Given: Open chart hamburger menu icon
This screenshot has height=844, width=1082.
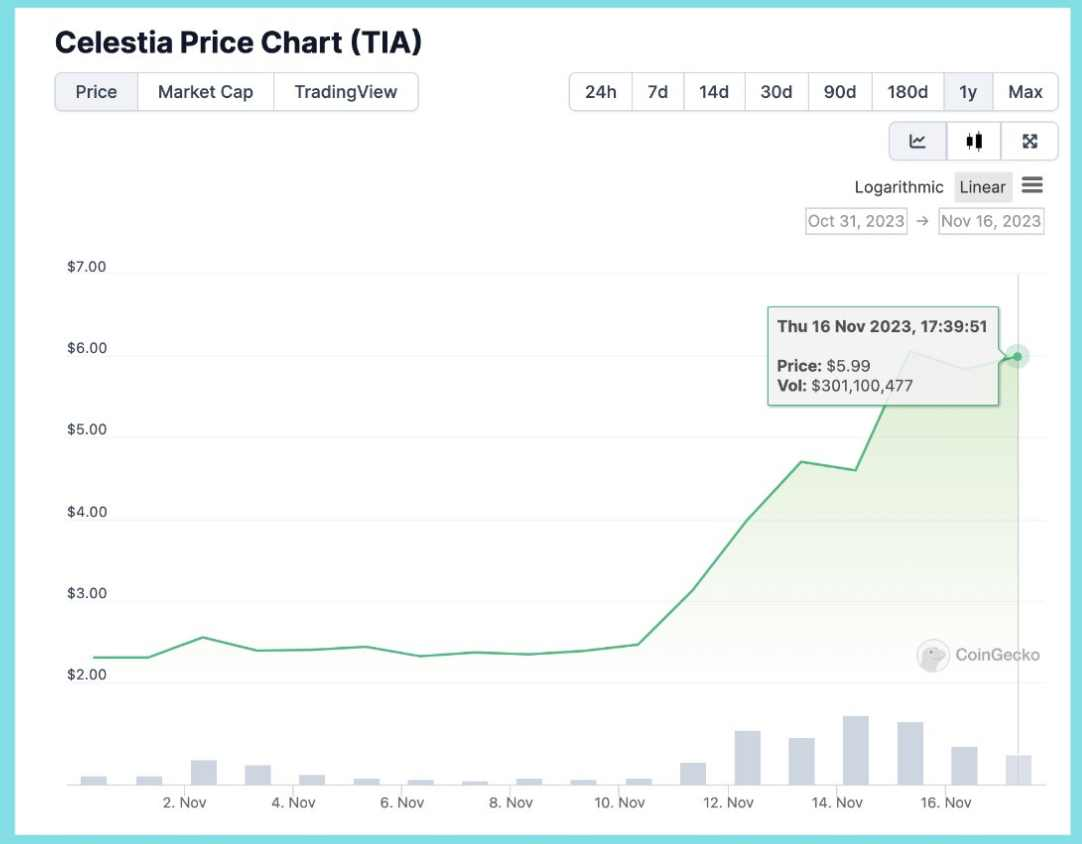Looking at the screenshot, I should coord(1032,186).
